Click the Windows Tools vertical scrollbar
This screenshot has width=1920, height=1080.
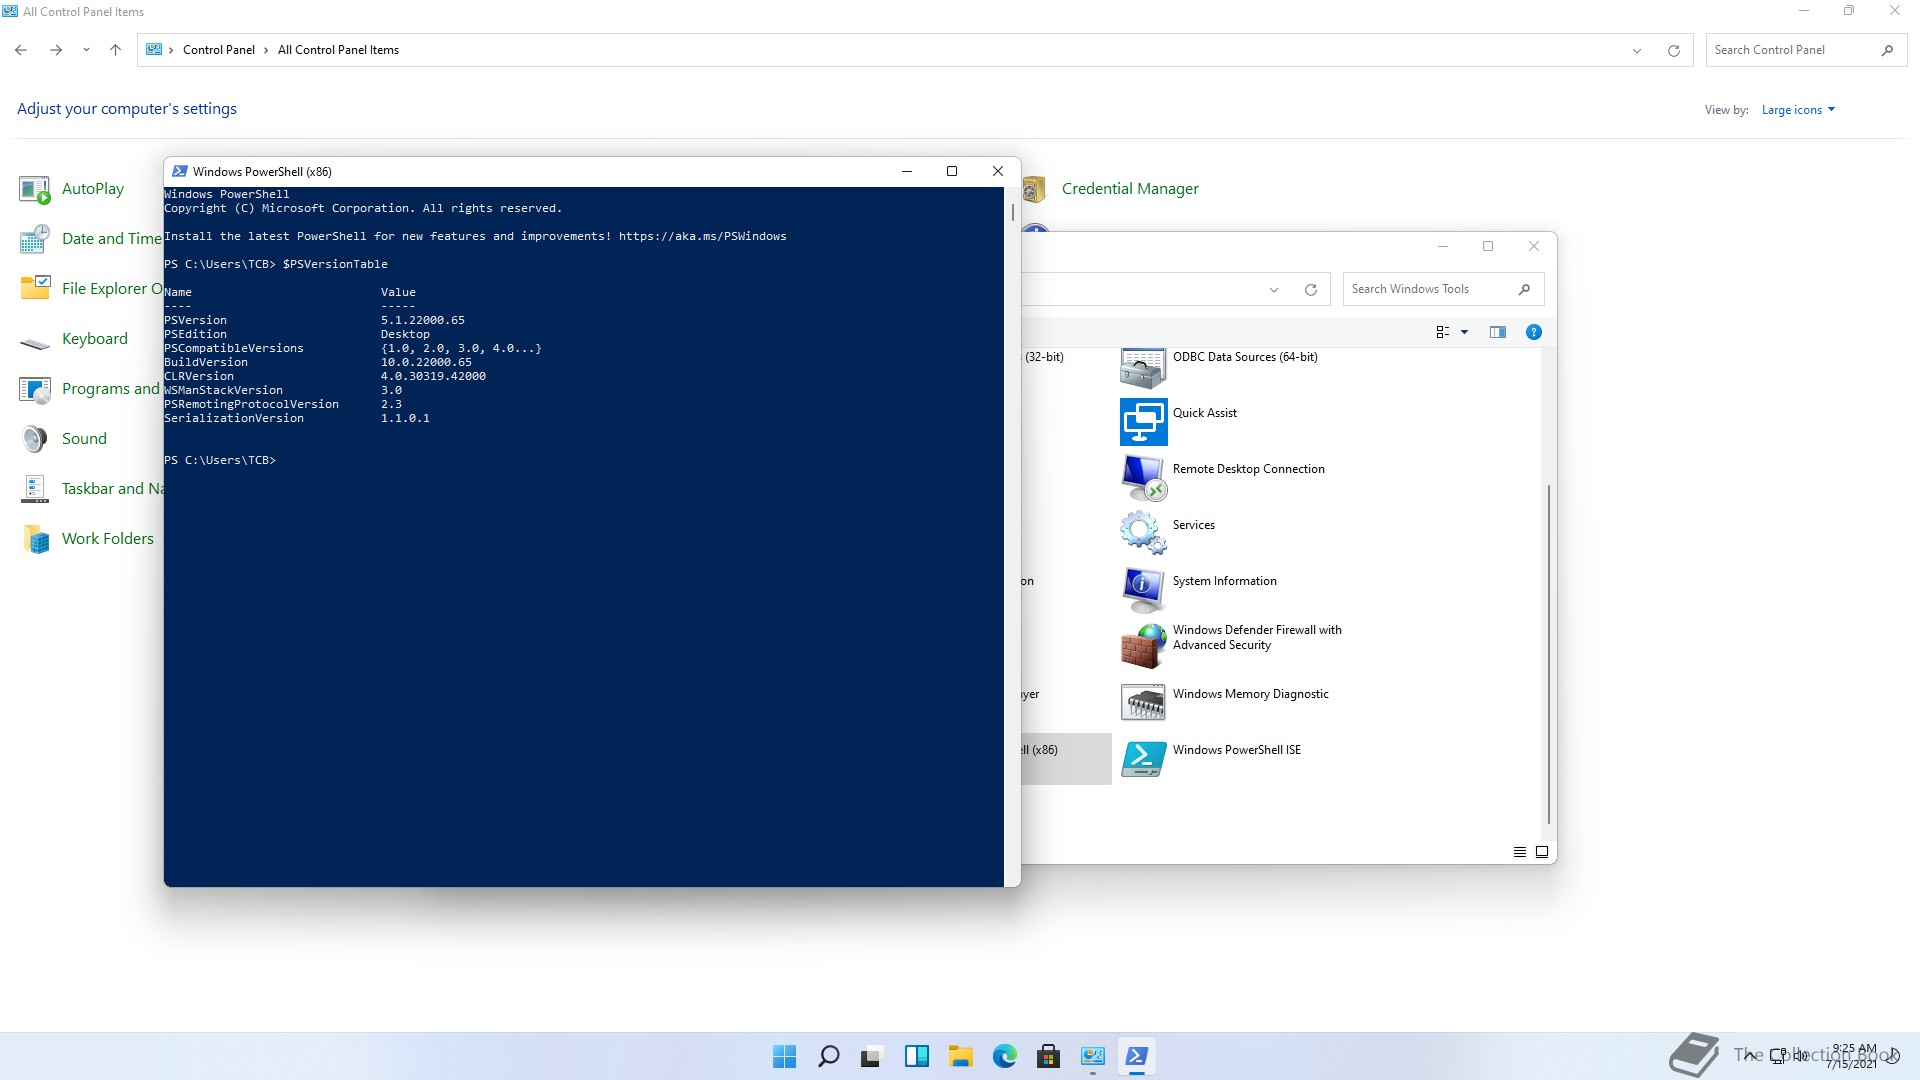(1549, 654)
